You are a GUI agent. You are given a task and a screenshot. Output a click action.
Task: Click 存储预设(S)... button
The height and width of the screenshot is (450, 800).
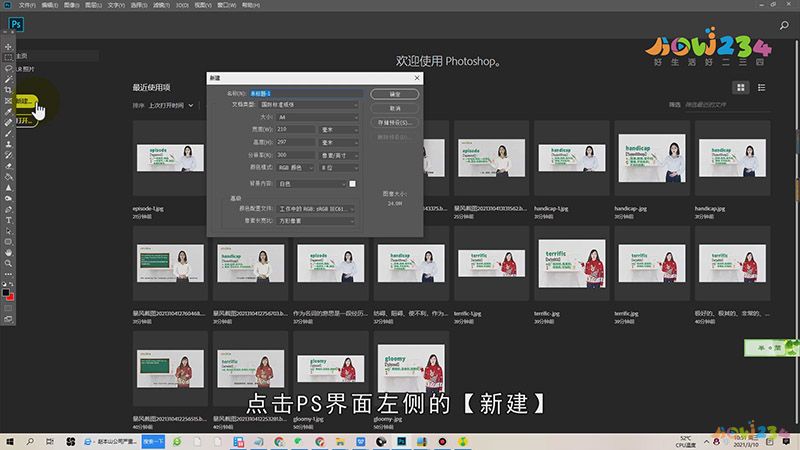pos(395,123)
